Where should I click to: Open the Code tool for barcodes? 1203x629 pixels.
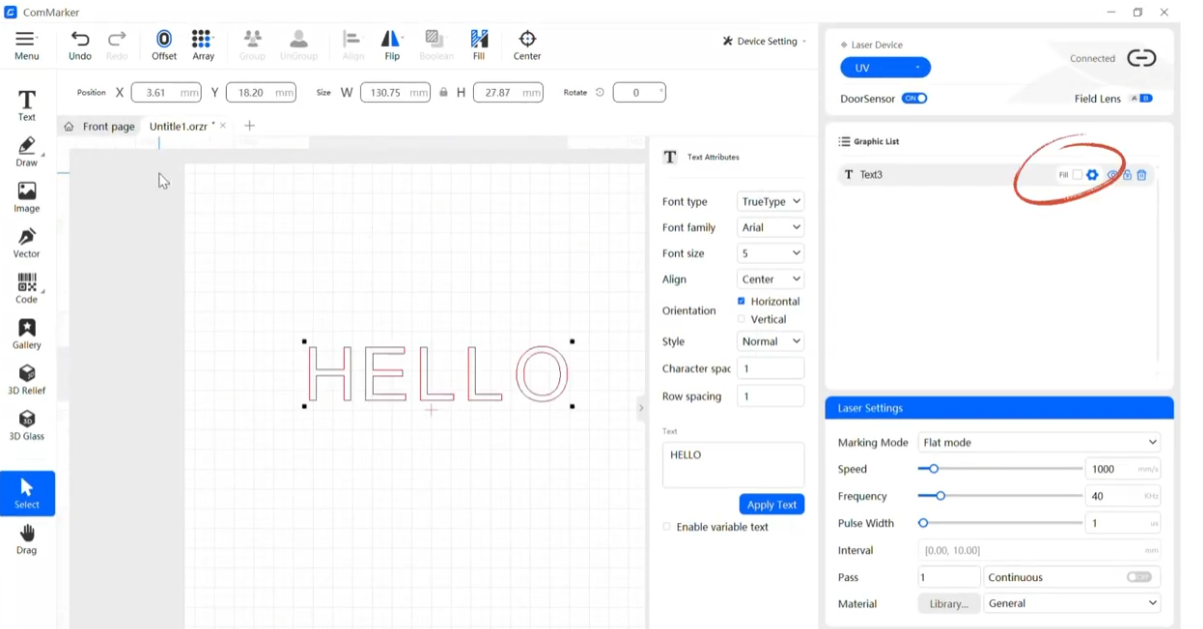25,287
